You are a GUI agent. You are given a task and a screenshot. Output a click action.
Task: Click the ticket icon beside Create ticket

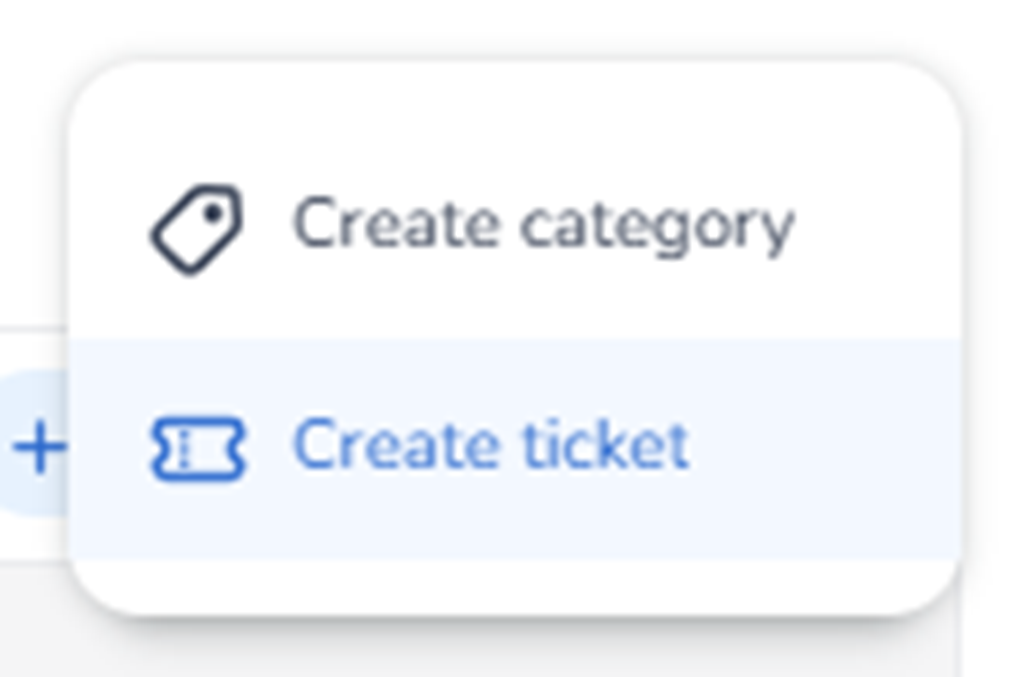197,448
